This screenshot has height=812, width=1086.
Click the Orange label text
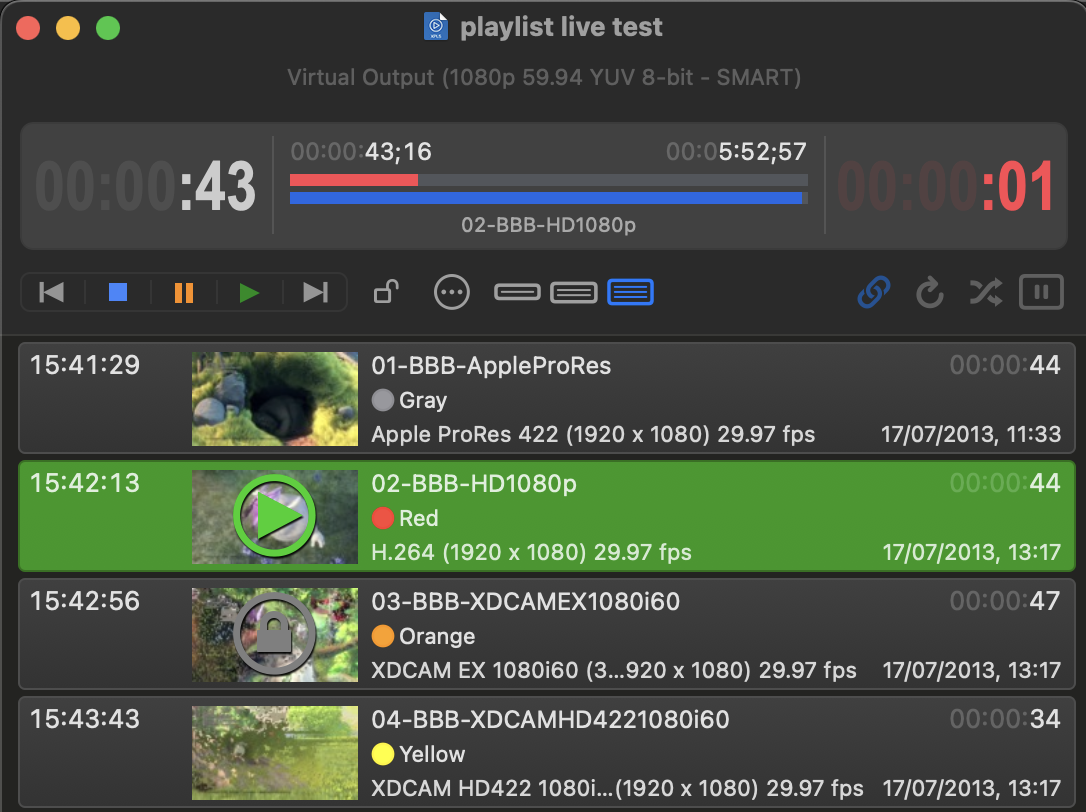click(x=437, y=636)
